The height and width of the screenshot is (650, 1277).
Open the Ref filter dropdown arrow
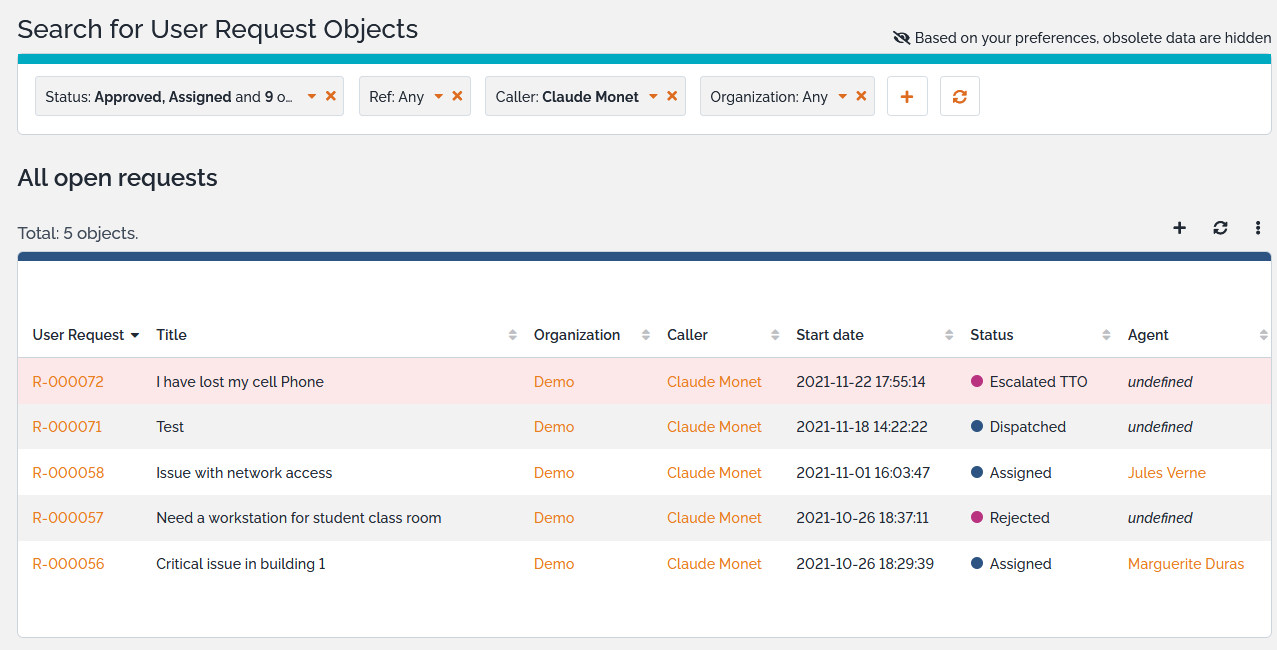pos(438,97)
